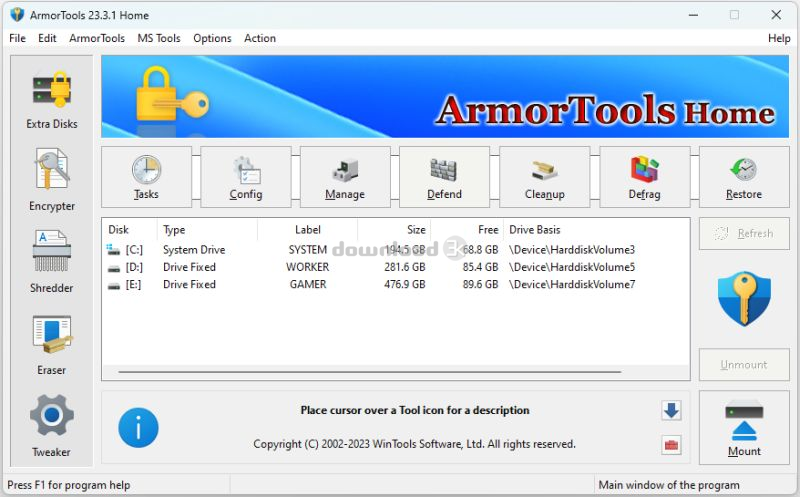Open the Options menu
This screenshot has height=497, width=800.
(x=212, y=38)
